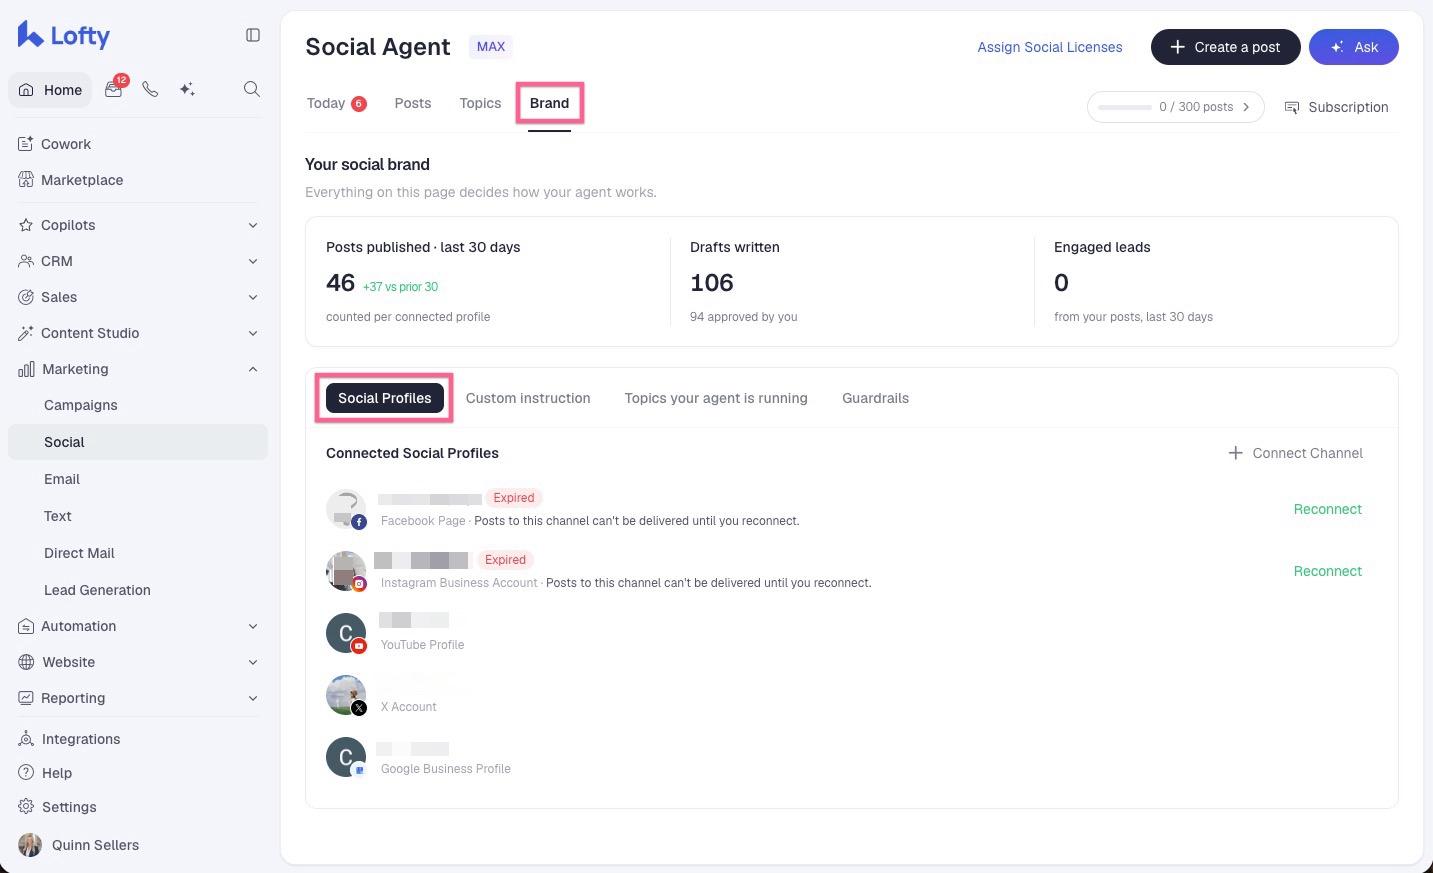Open Topics your agent is running tab
Image resolution: width=1433 pixels, height=873 pixels.
(716, 398)
